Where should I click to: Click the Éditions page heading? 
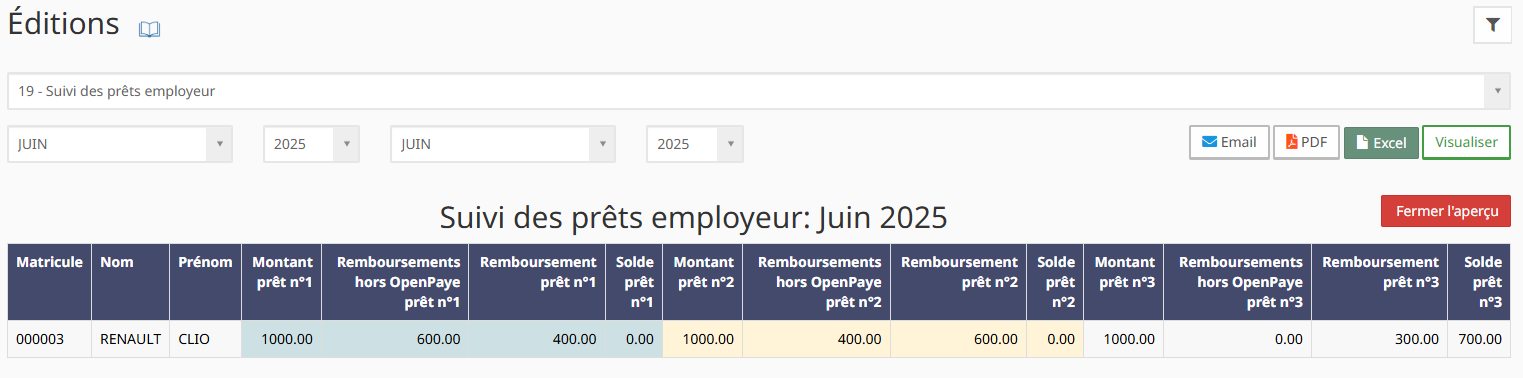tap(64, 24)
